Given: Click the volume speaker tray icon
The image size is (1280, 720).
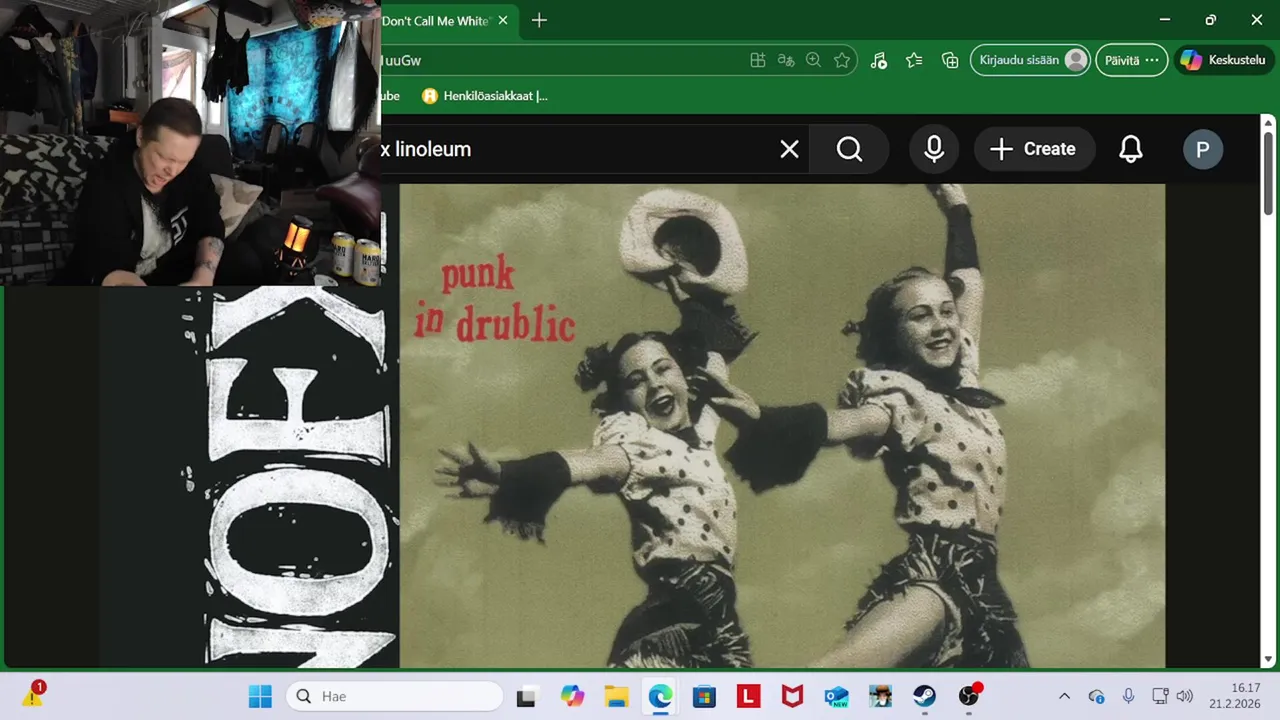Looking at the screenshot, I should [x=1185, y=696].
